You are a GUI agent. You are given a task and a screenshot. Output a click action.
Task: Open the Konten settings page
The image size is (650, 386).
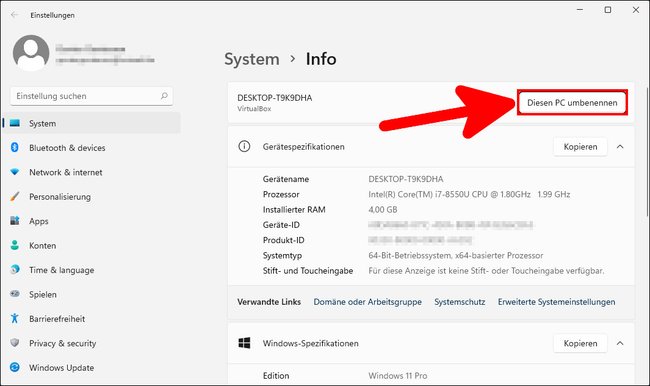(92, 245)
